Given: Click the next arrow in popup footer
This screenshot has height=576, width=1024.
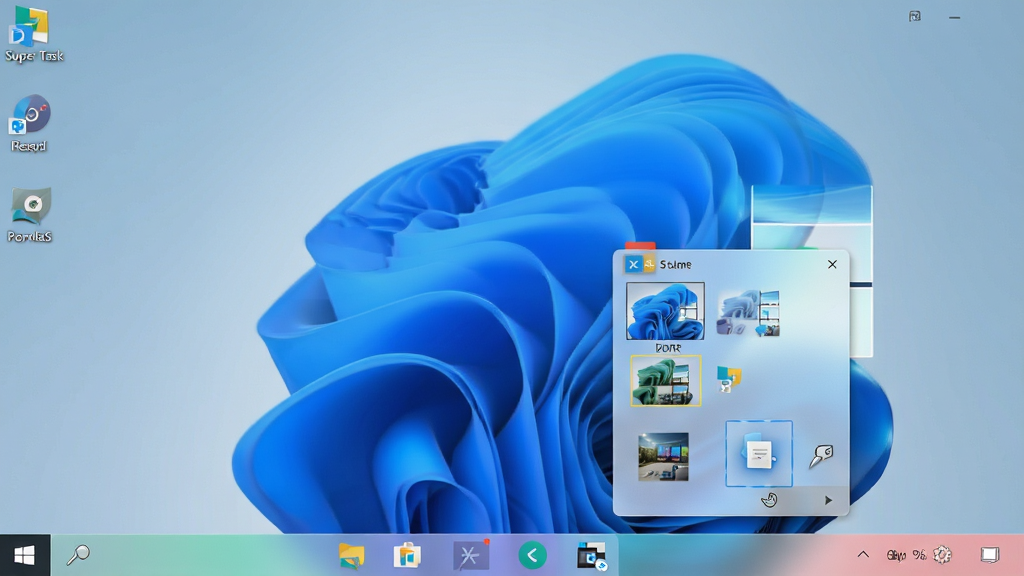Looking at the screenshot, I should click(x=828, y=500).
